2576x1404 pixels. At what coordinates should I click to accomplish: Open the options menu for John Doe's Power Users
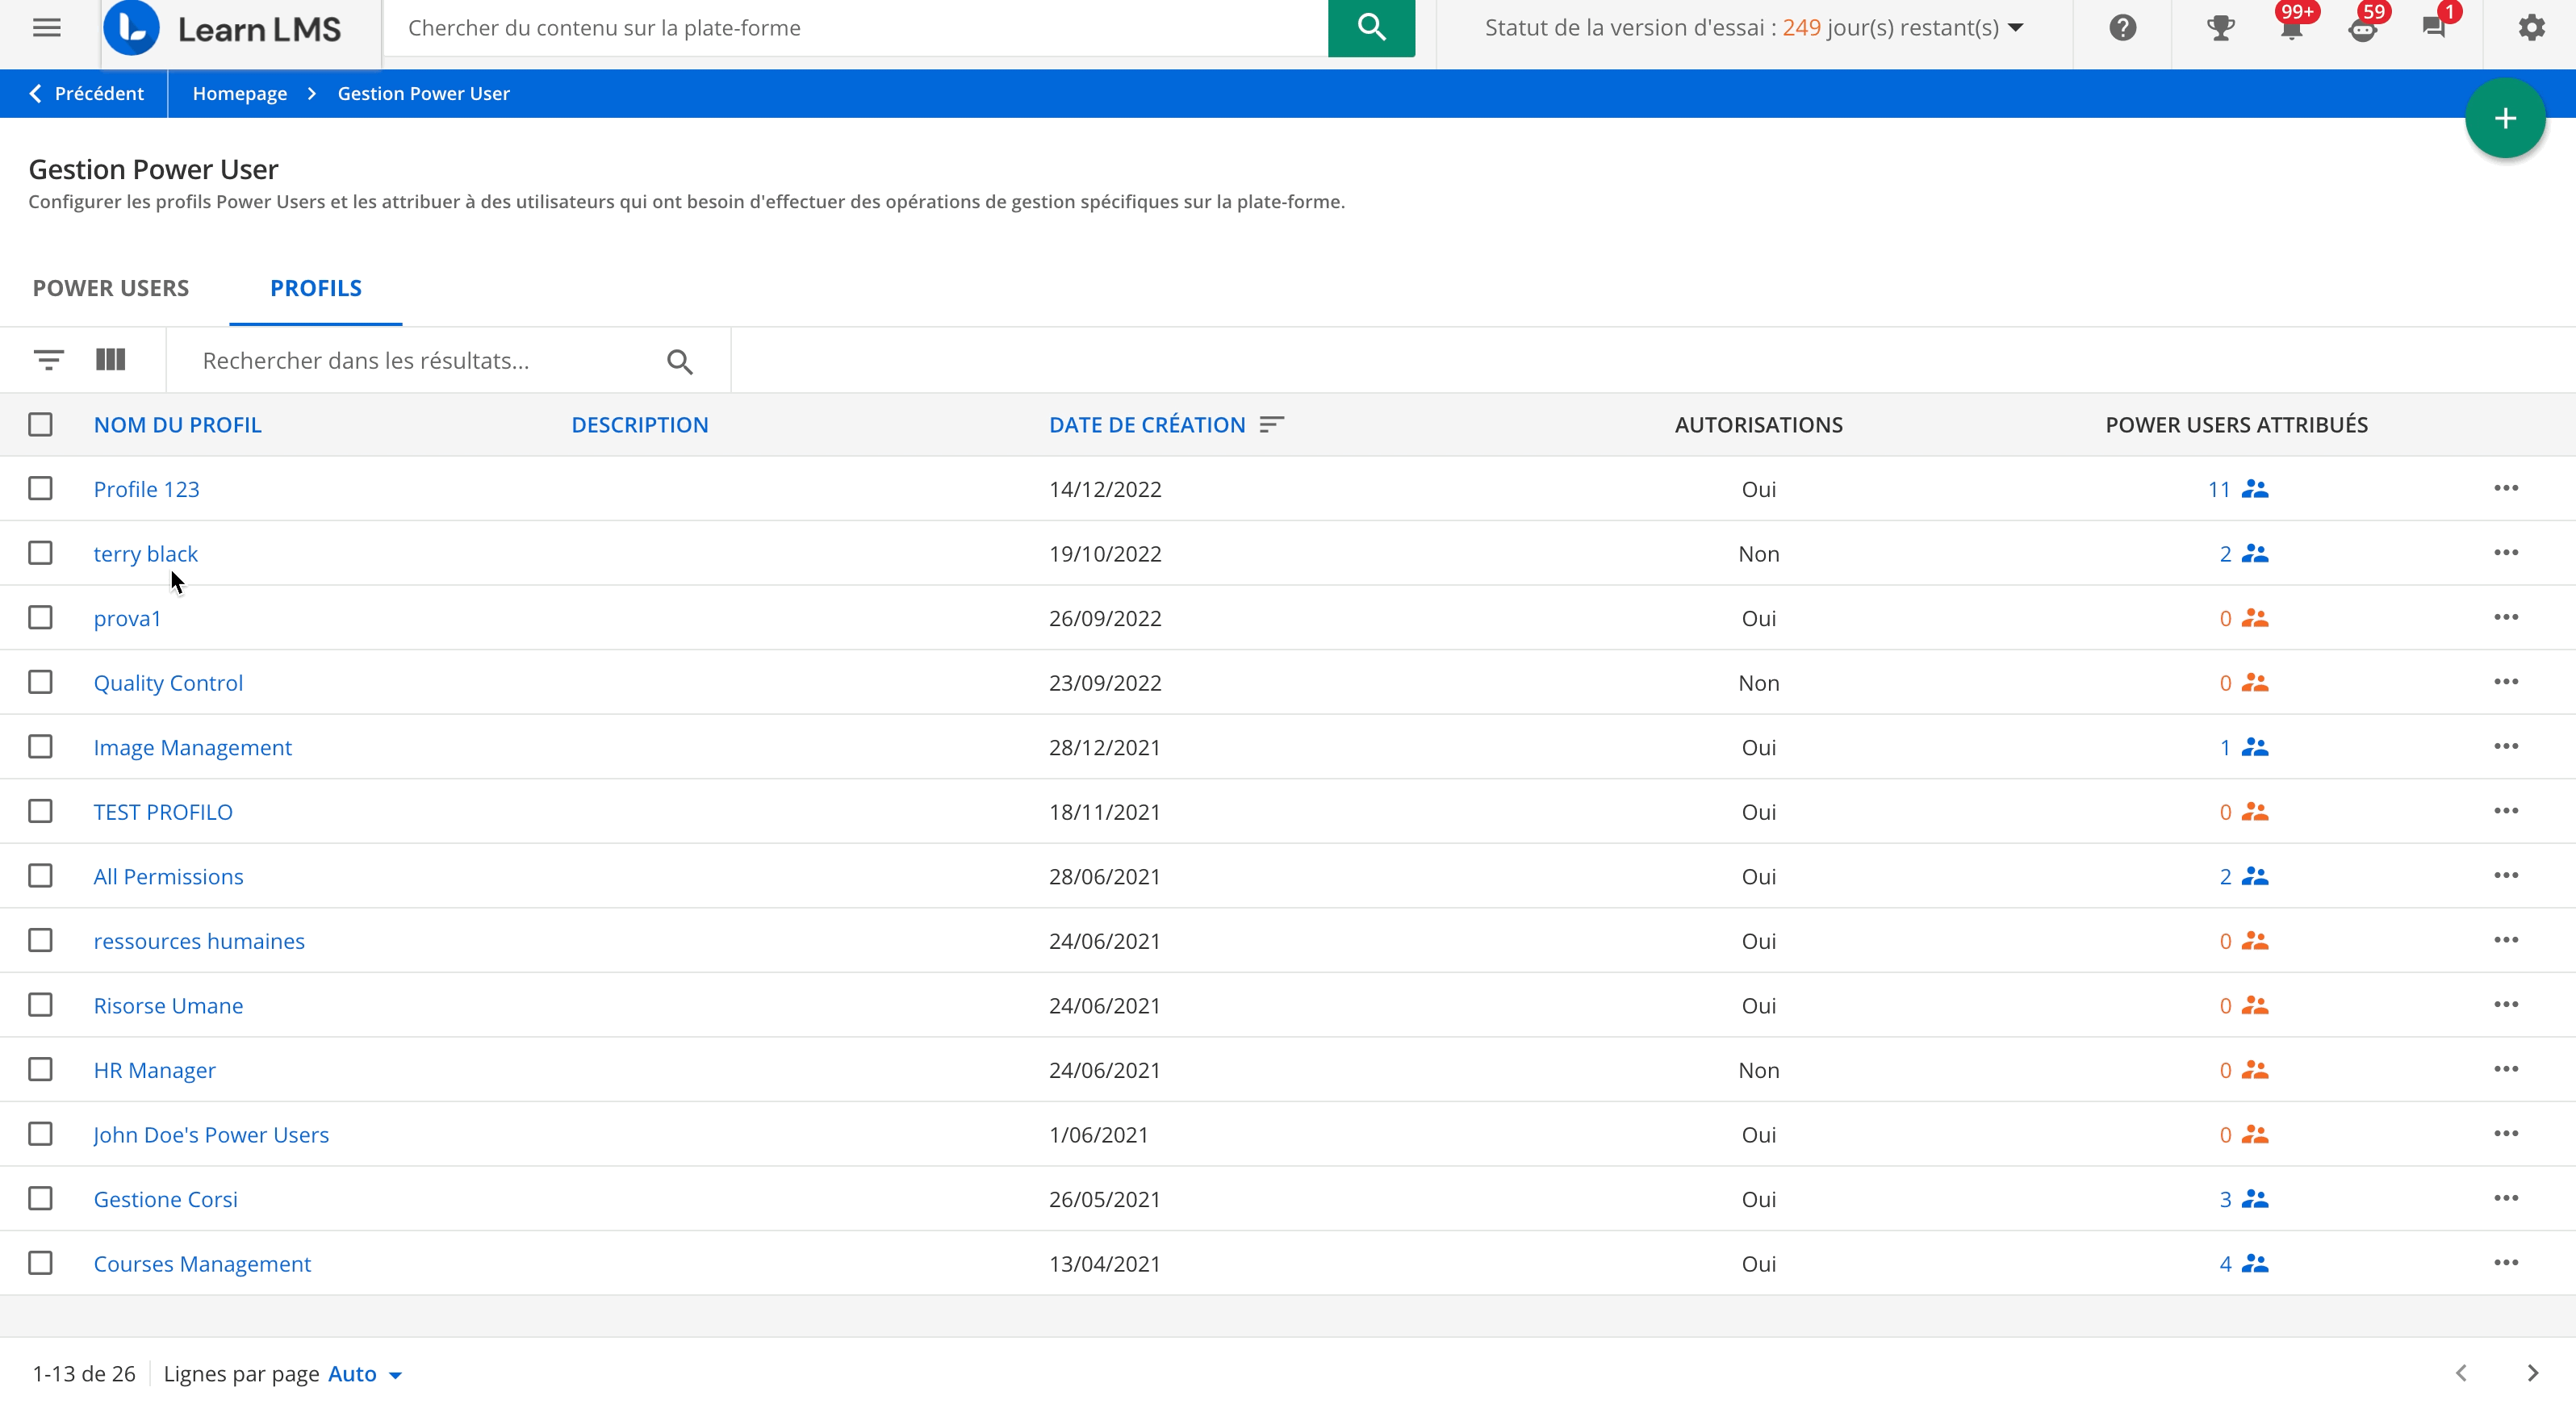click(x=2505, y=1134)
